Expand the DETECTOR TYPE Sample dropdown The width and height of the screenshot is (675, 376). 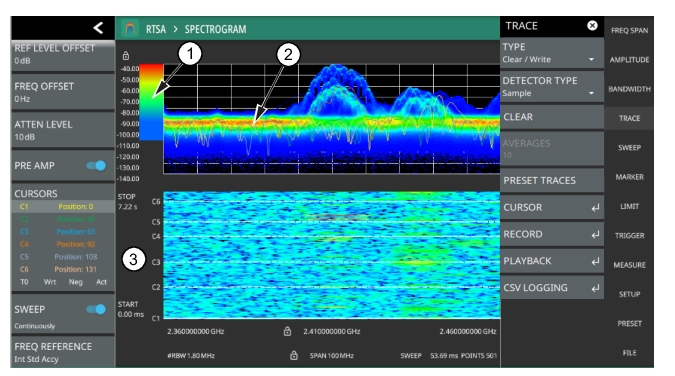[552, 87]
